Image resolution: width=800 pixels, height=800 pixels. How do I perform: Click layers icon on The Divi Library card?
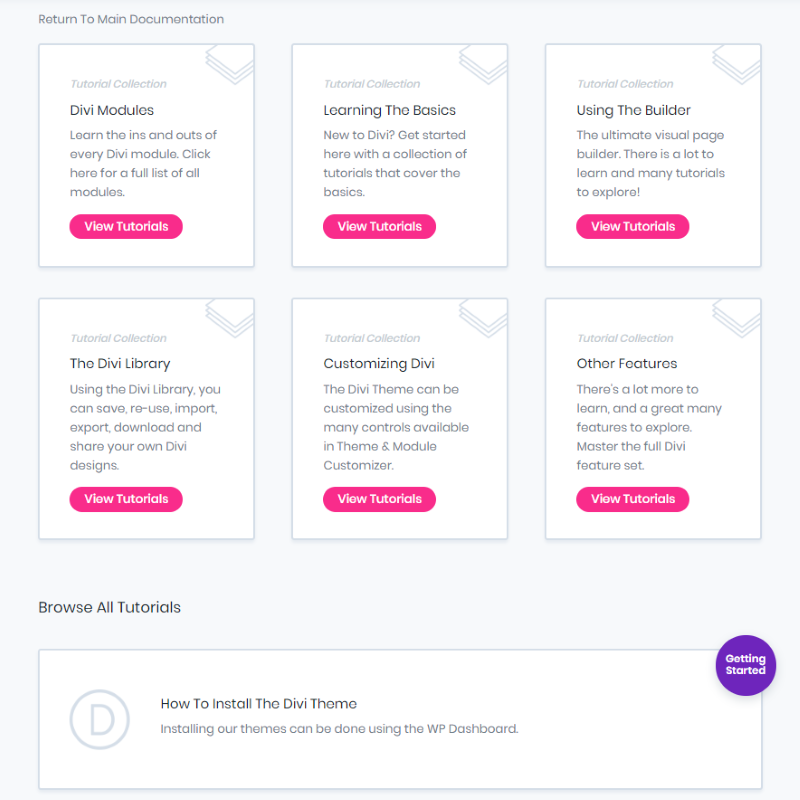[x=230, y=318]
